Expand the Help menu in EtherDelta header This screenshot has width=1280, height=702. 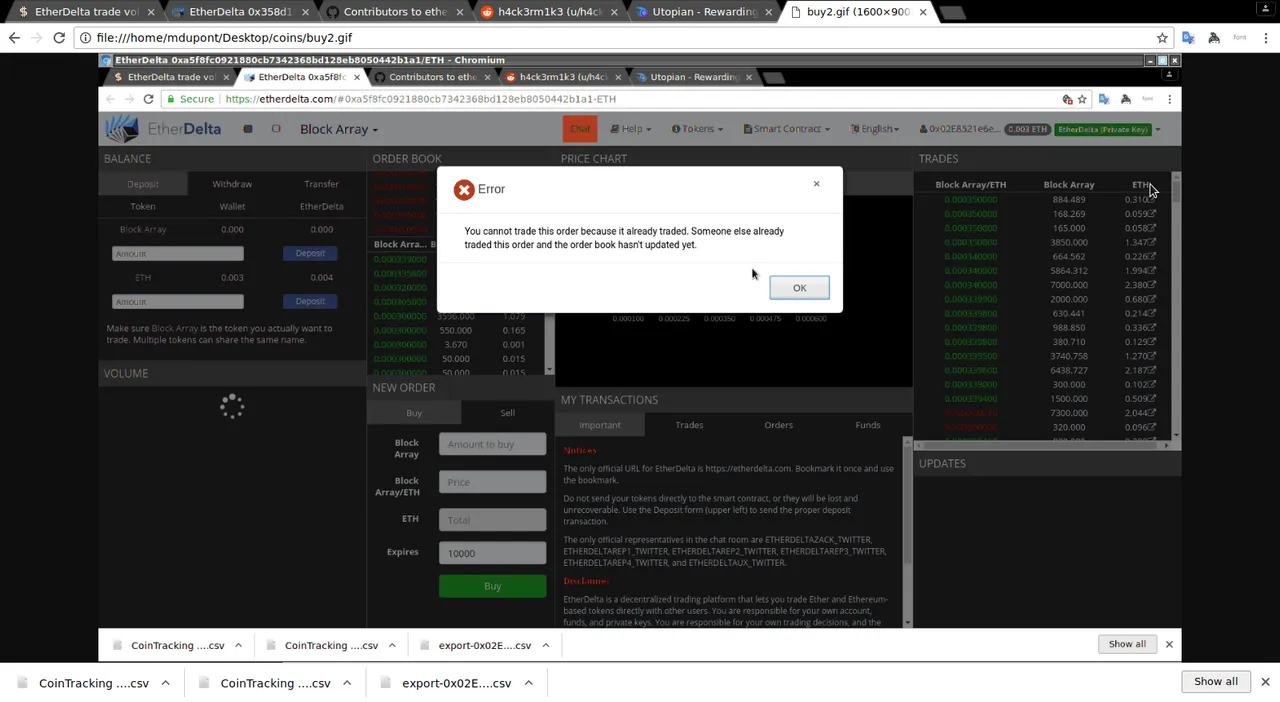pyautogui.click(x=630, y=129)
